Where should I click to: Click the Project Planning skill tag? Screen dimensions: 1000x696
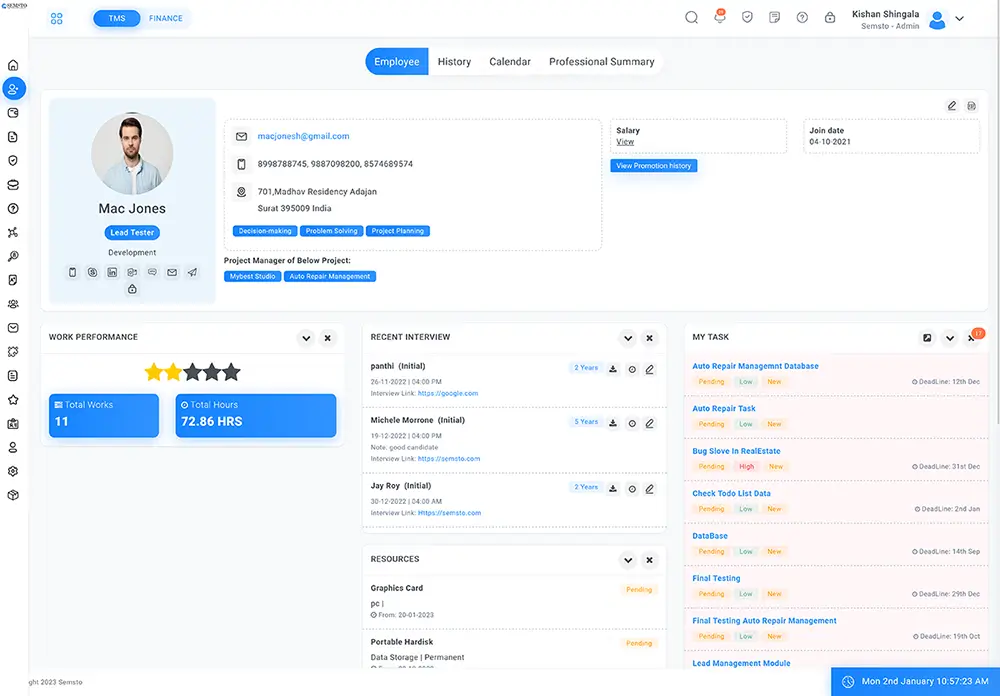(398, 231)
